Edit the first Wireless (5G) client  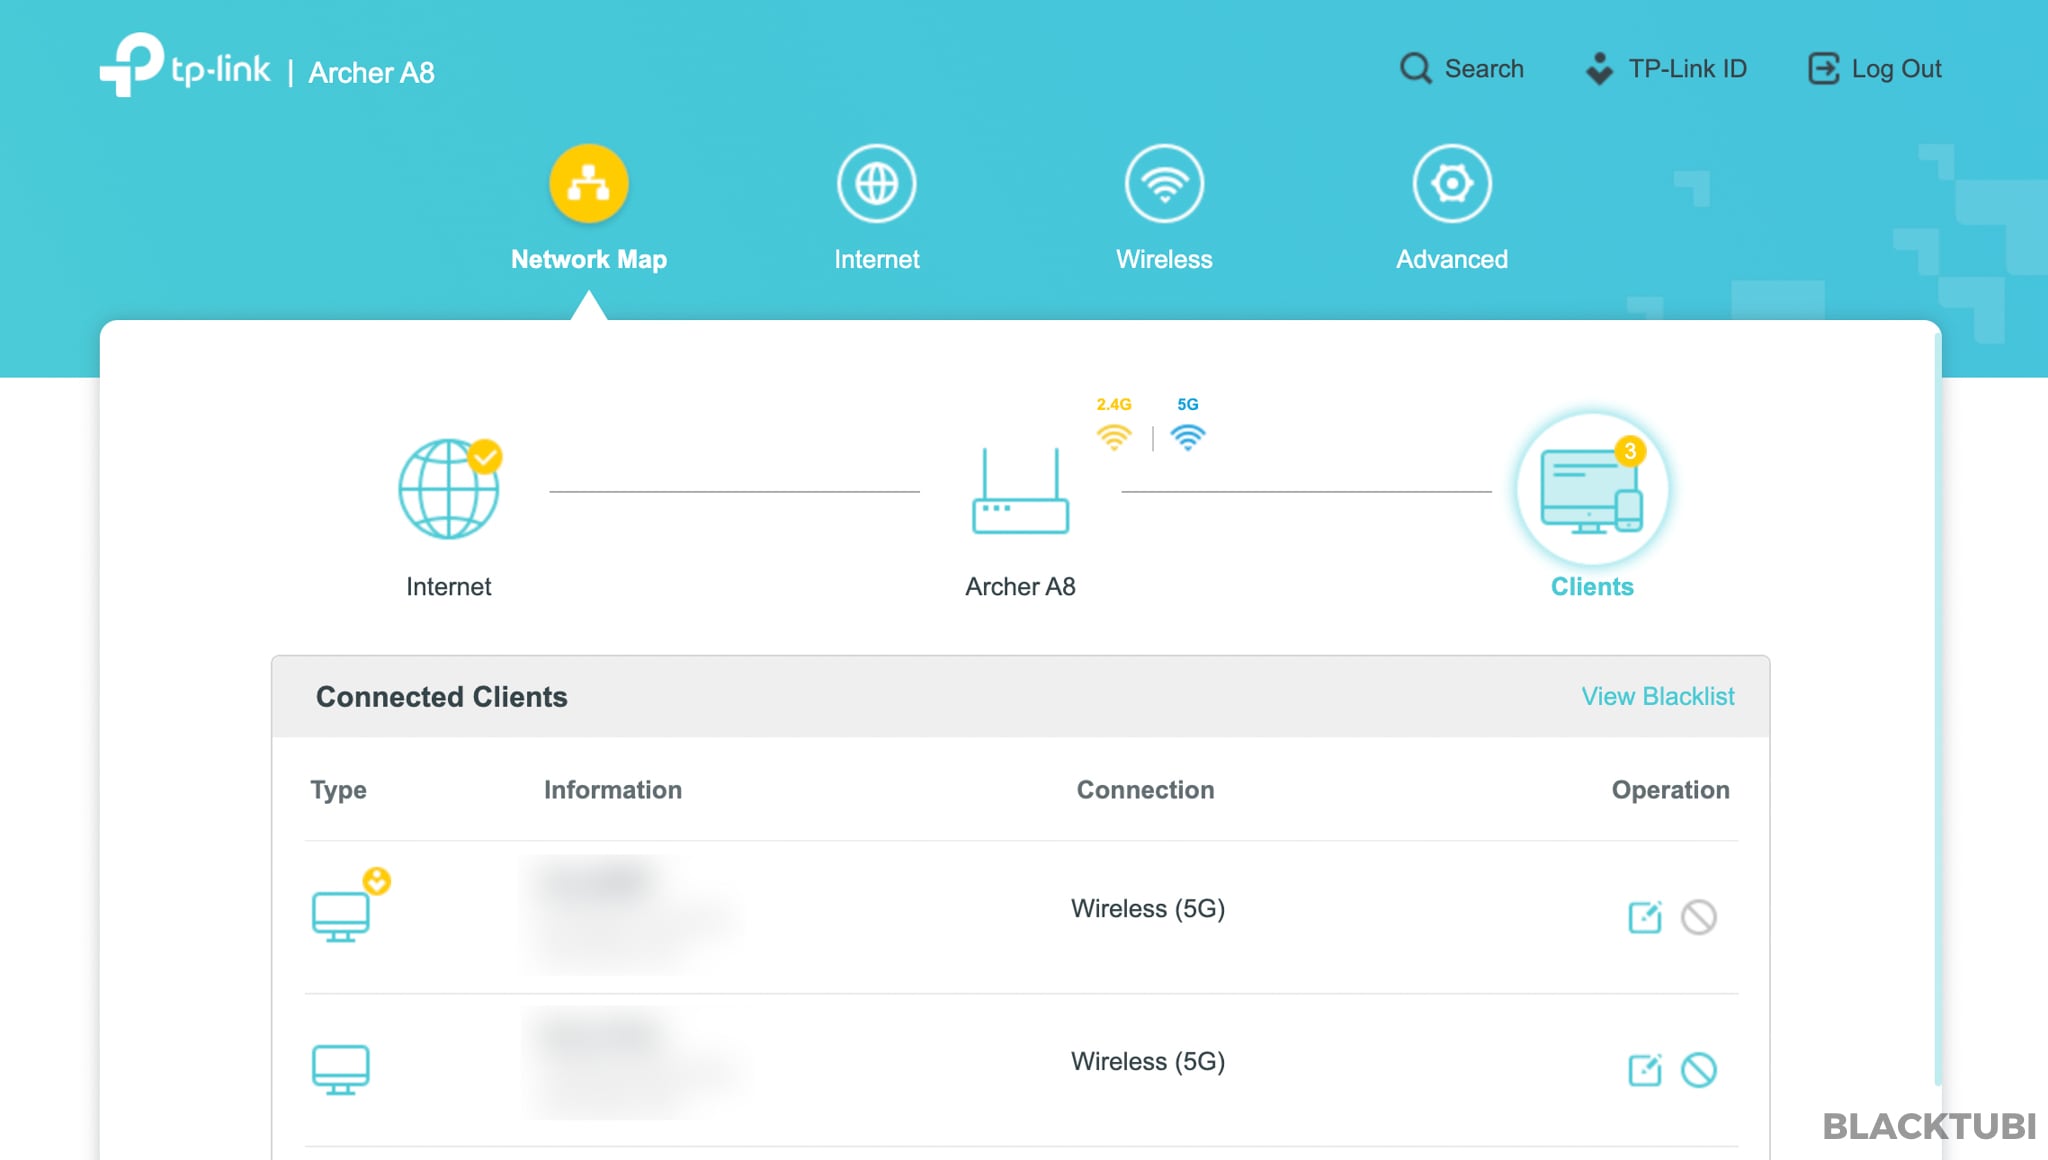1645,917
